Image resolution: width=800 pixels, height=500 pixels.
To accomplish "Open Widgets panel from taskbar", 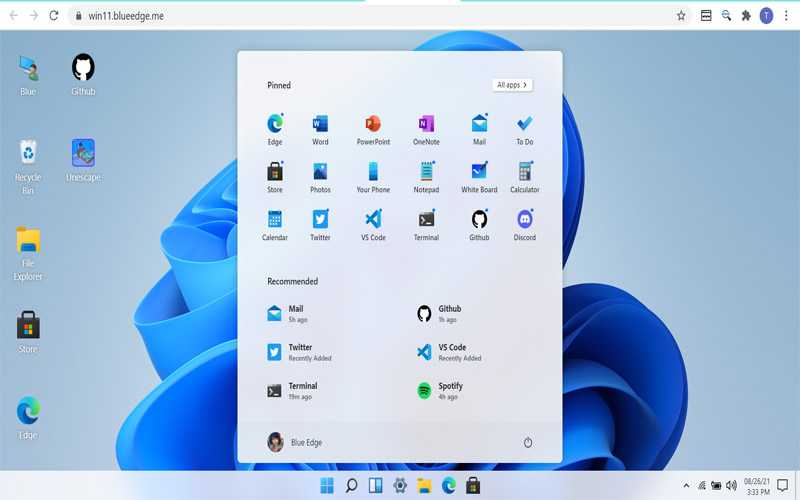I will 376,486.
